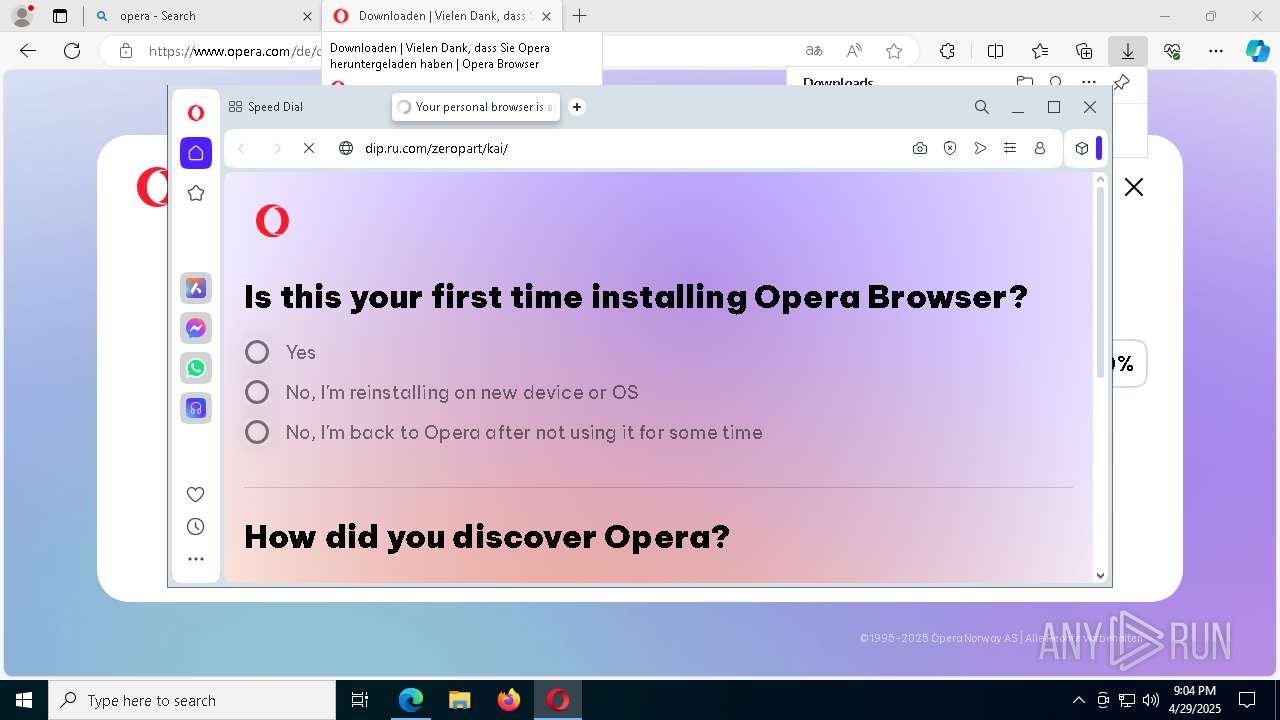The width and height of the screenshot is (1280, 720).
Task: Close the Opera download overlay with X
Action: 1134,187
